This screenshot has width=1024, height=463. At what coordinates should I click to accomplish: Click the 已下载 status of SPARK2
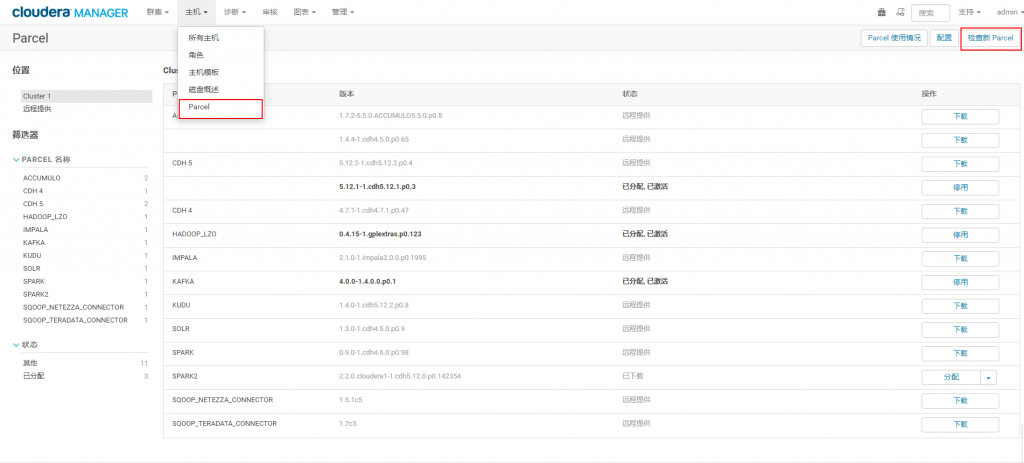[x=633, y=376]
